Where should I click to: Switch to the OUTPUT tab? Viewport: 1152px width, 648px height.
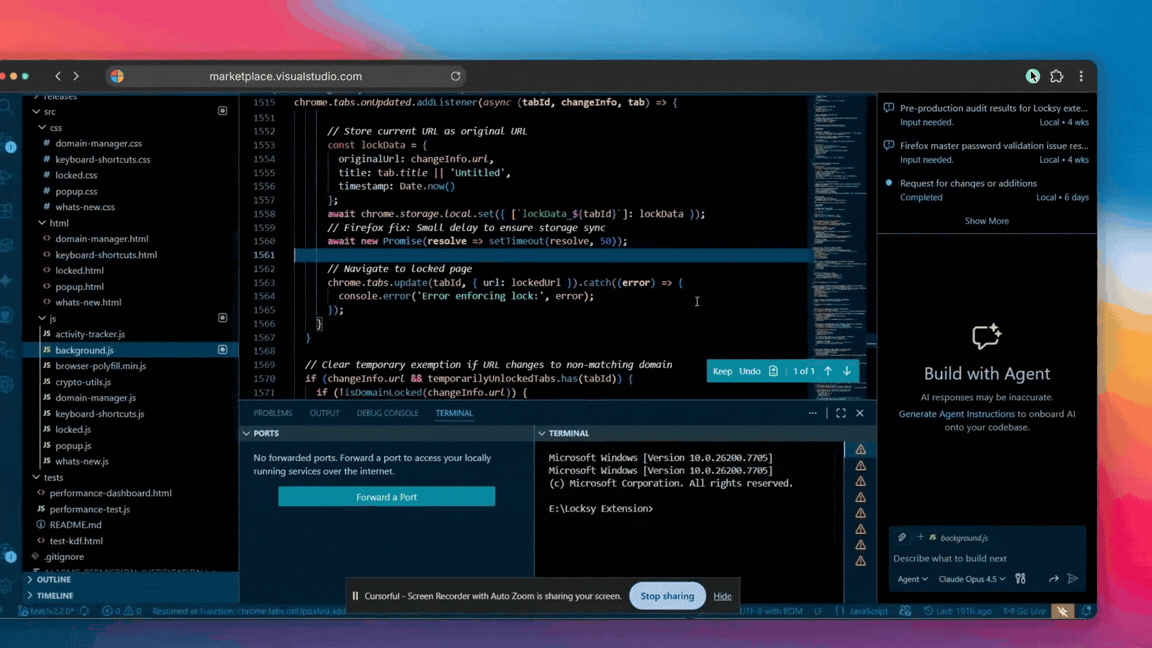pyautogui.click(x=324, y=412)
